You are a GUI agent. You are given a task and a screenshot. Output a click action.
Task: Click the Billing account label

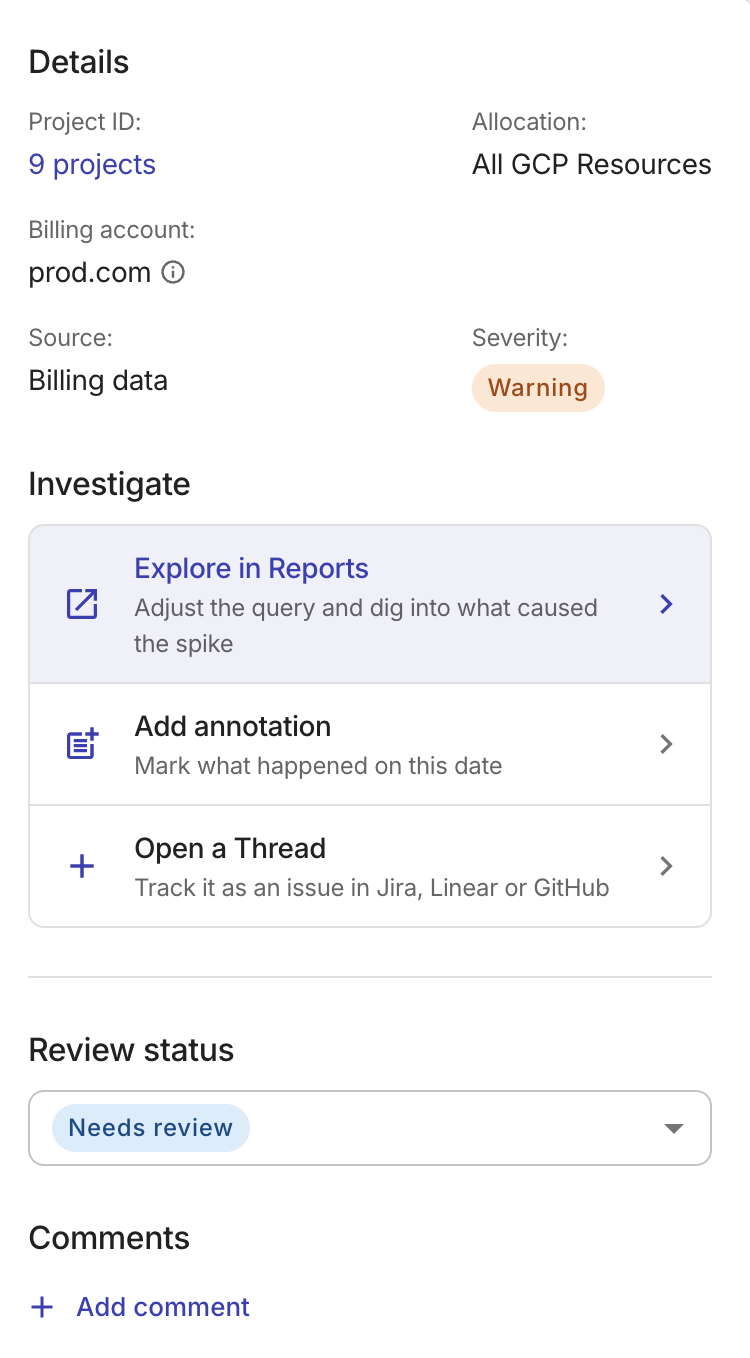112,230
